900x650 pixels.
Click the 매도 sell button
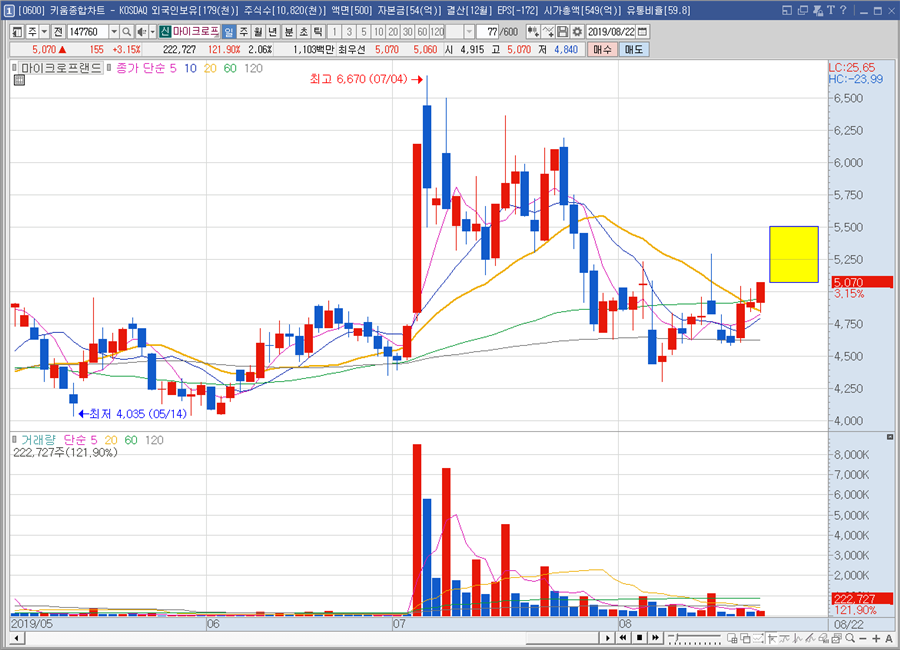click(634, 50)
